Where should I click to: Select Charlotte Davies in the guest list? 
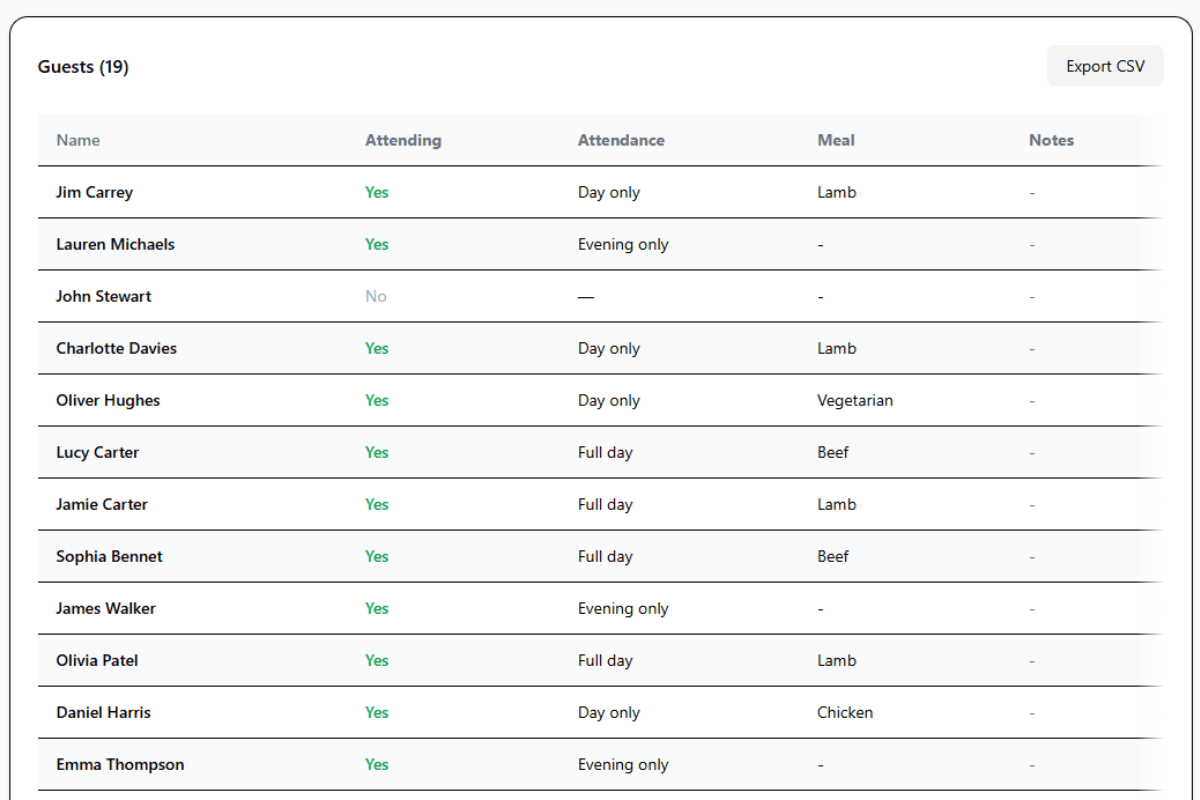point(116,348)
